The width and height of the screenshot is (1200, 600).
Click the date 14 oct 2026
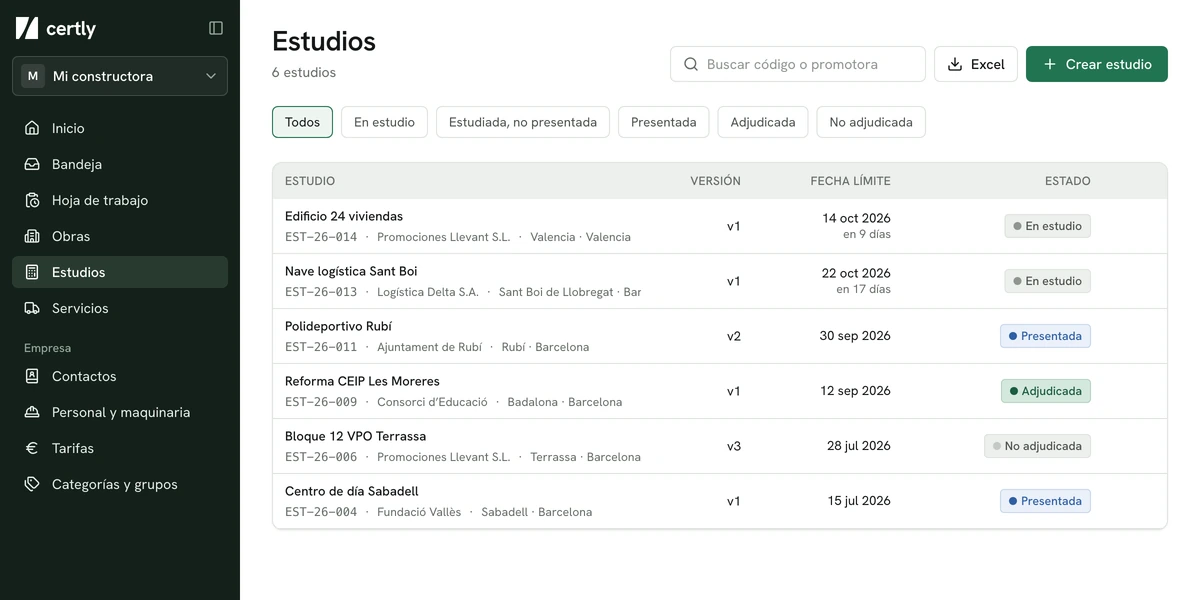click(x=856, y=218)
